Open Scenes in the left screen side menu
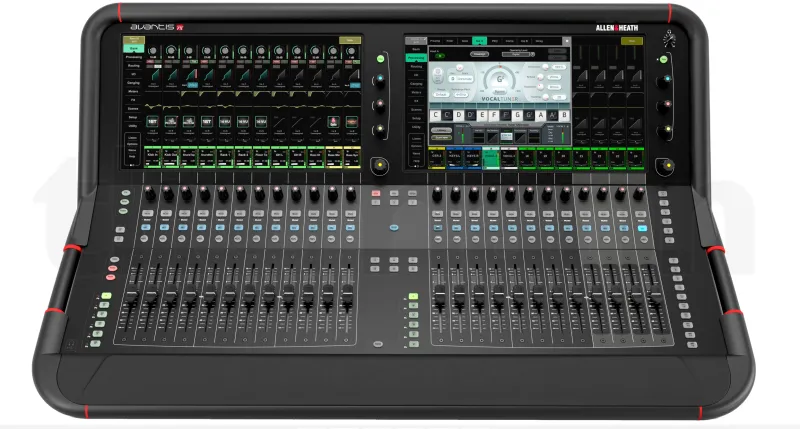Screen dimensions: 800x429 pyautogui.click(x=133, y=109)
